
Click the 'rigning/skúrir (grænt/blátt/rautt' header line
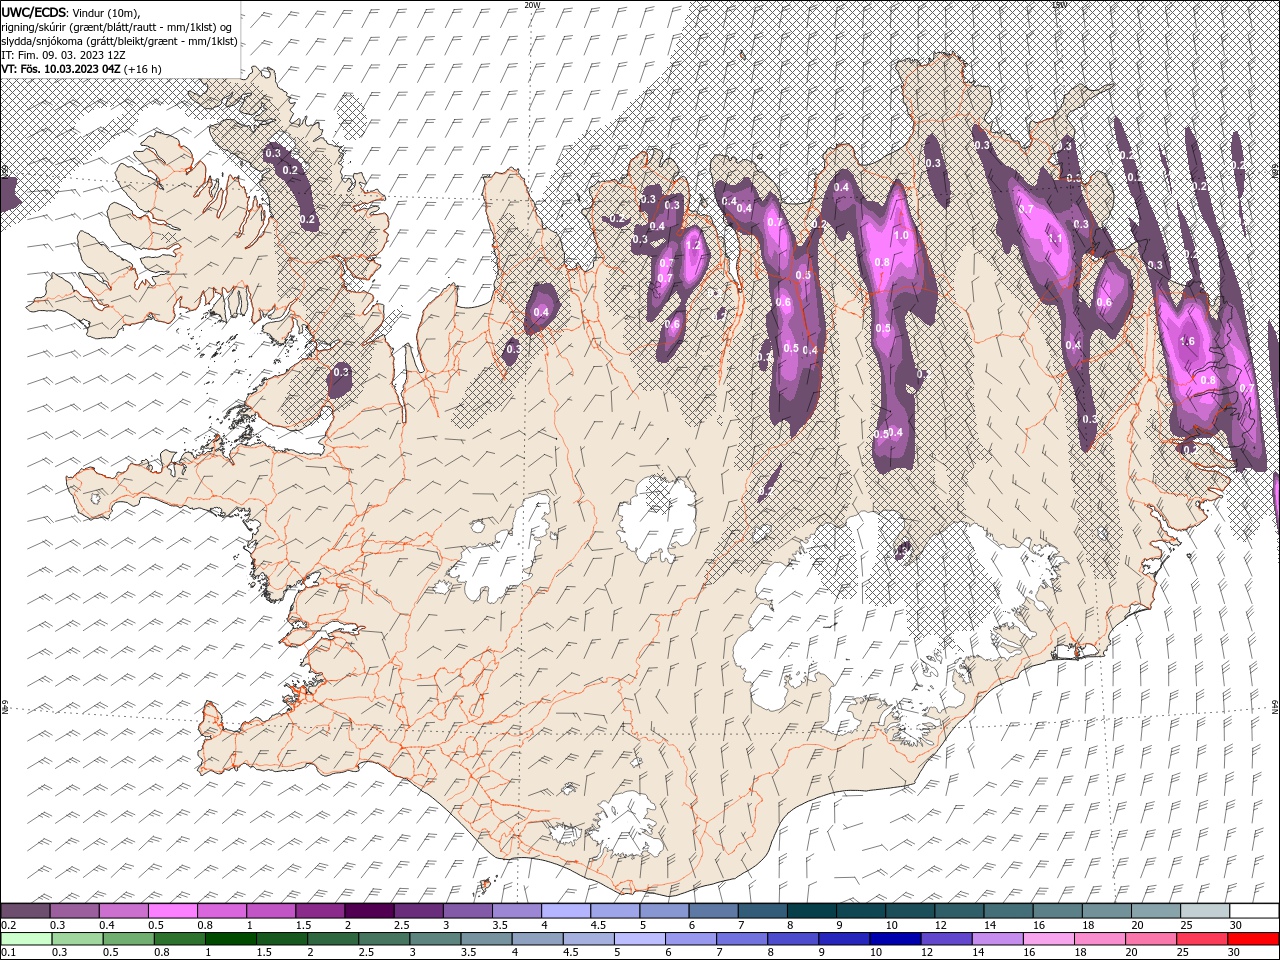tap(117, 26)
